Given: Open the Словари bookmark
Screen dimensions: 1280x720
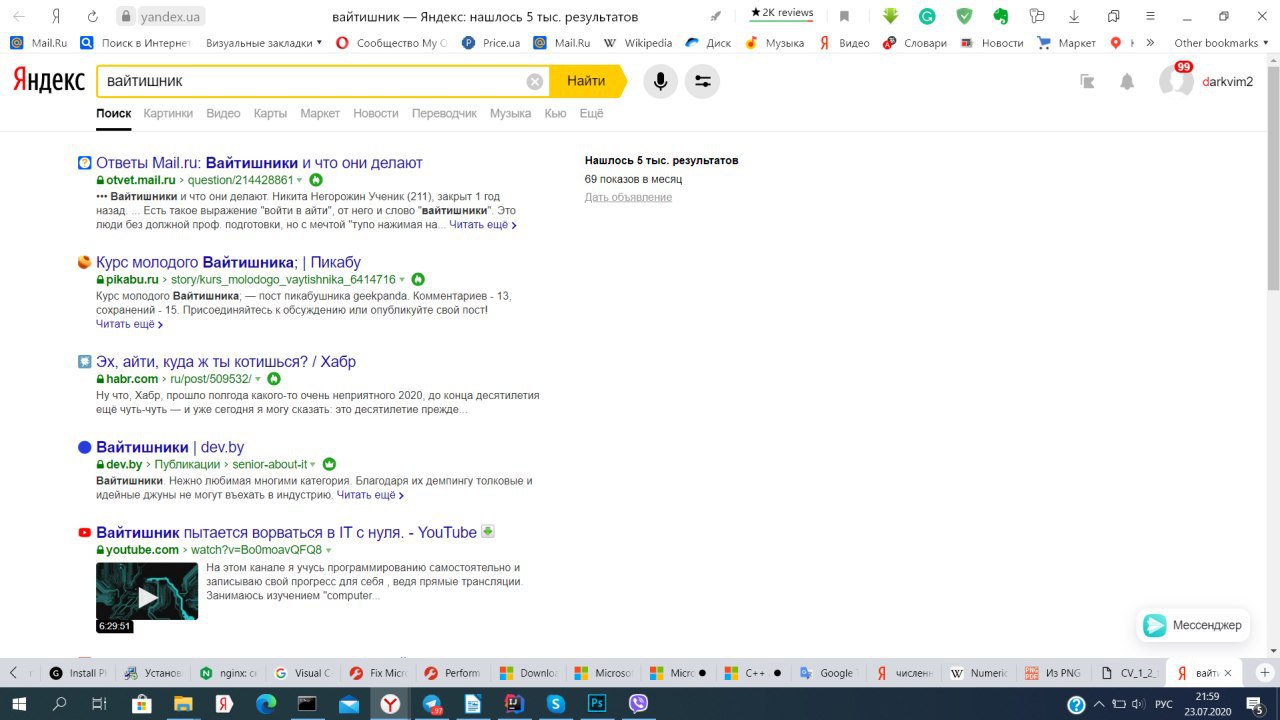Looking at the screenshot, I should click(915, 43).
